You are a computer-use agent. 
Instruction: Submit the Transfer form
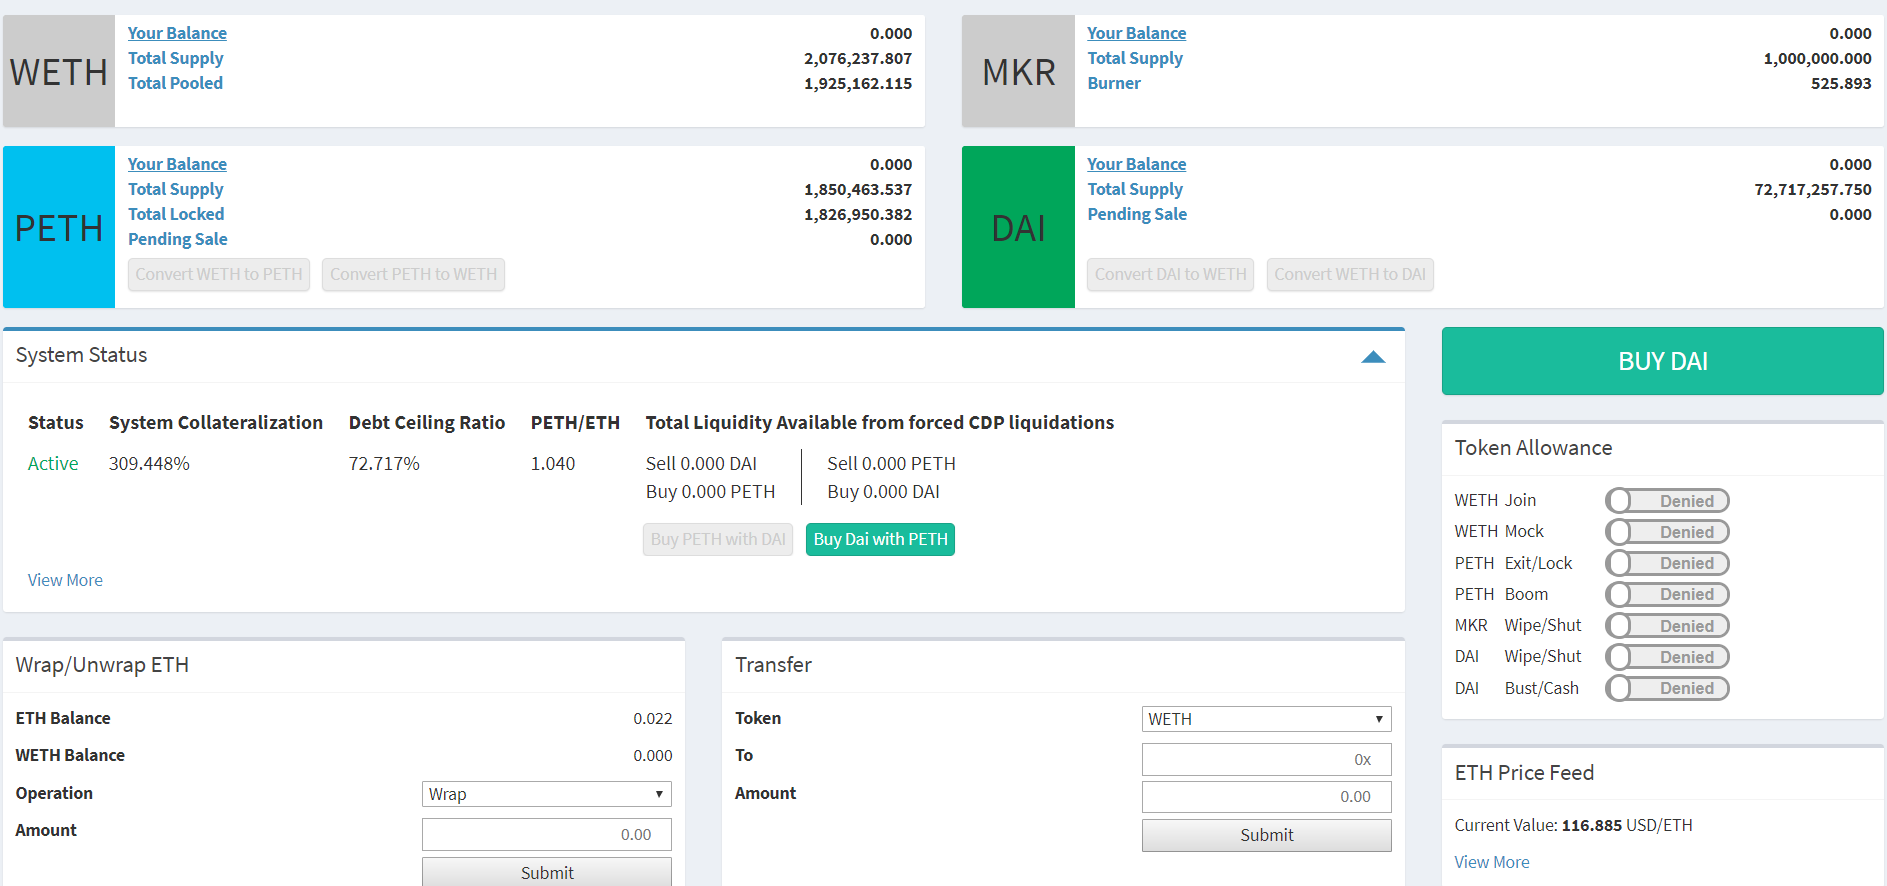point(1266,835)
